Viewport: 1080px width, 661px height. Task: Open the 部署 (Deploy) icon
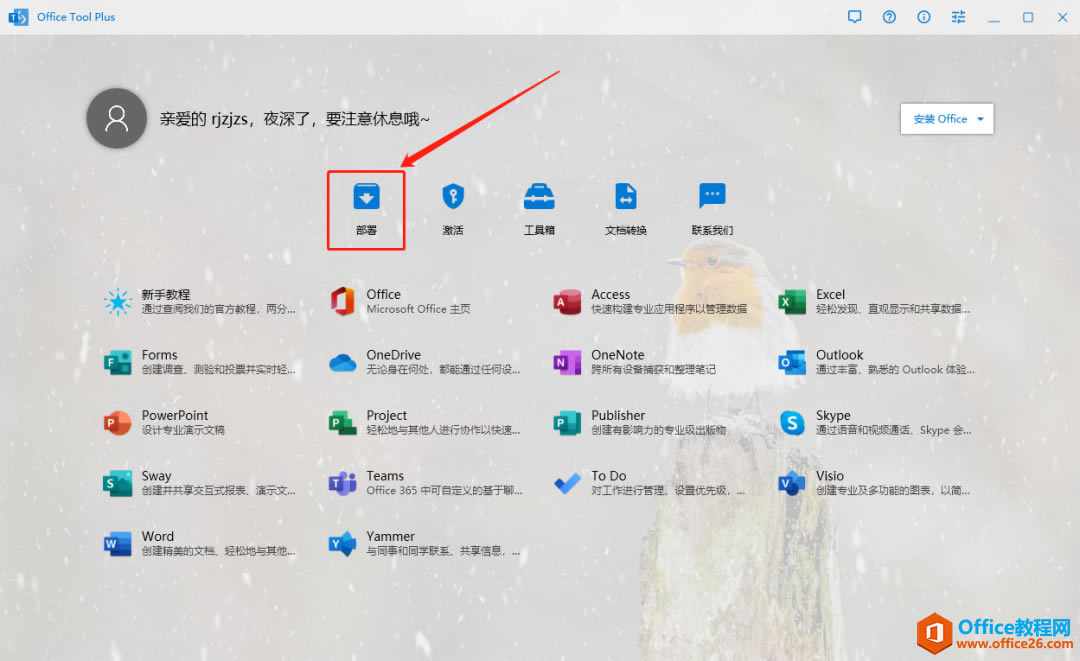[x=366, y=196]
